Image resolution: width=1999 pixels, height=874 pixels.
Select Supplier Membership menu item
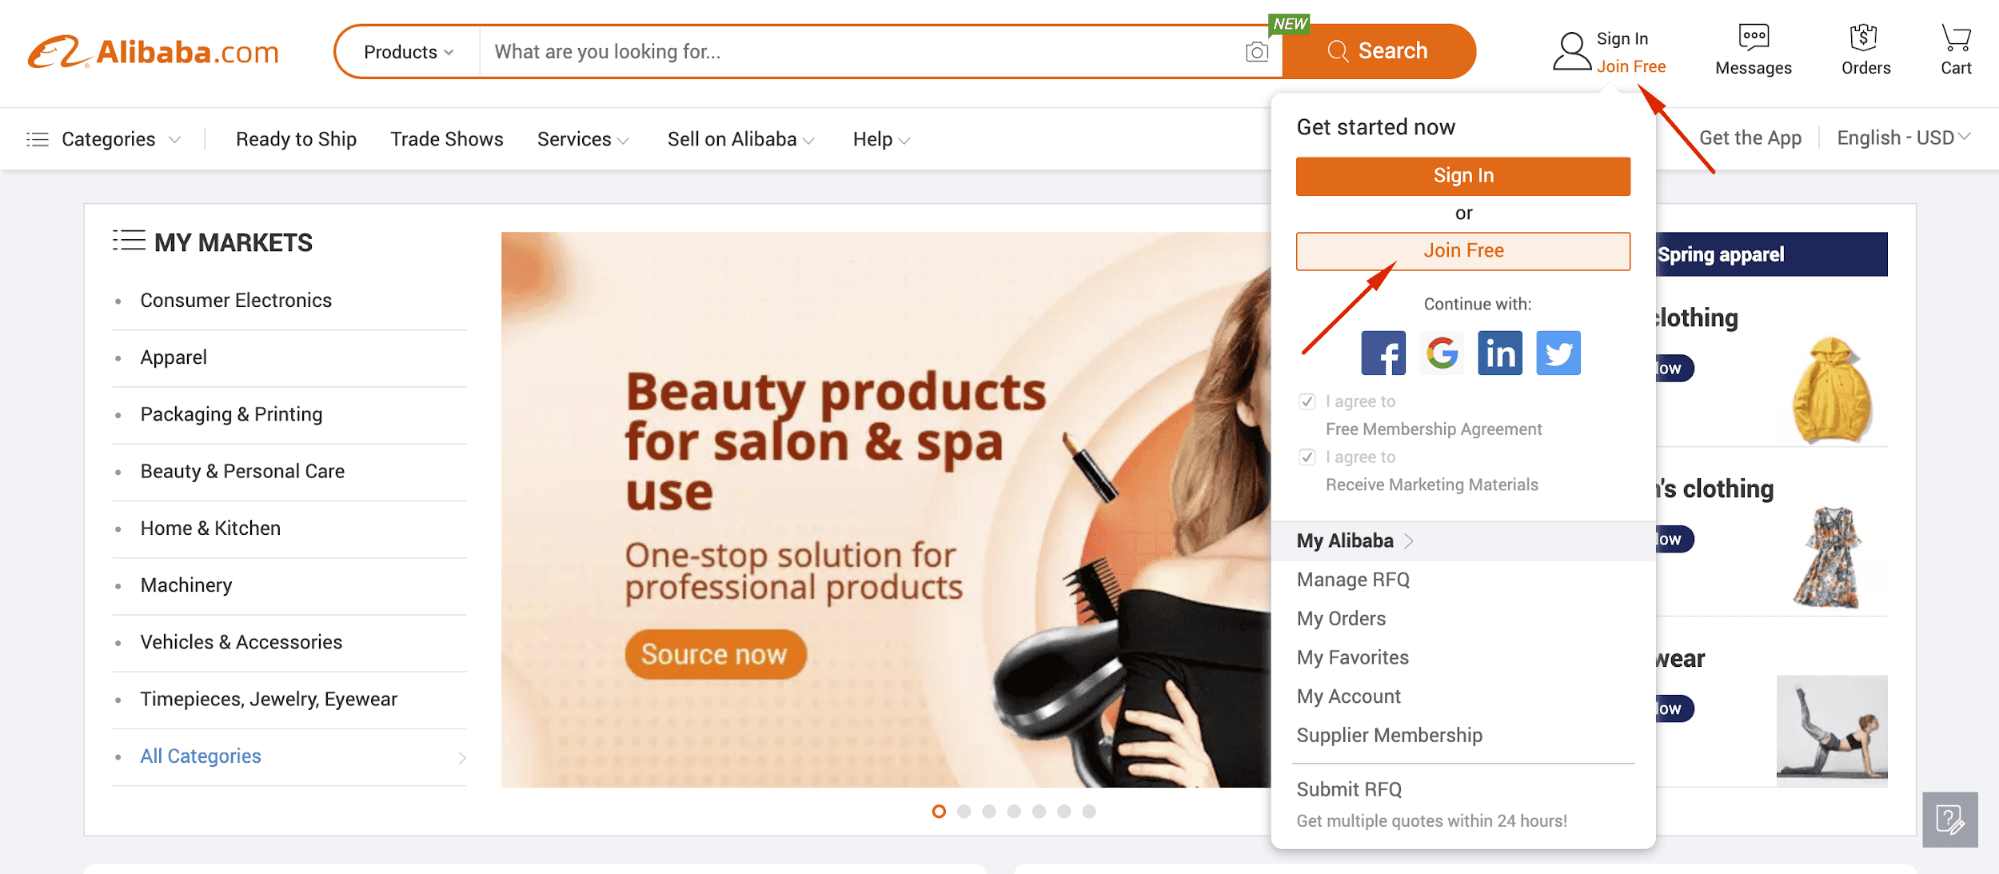pos(1390,736)
